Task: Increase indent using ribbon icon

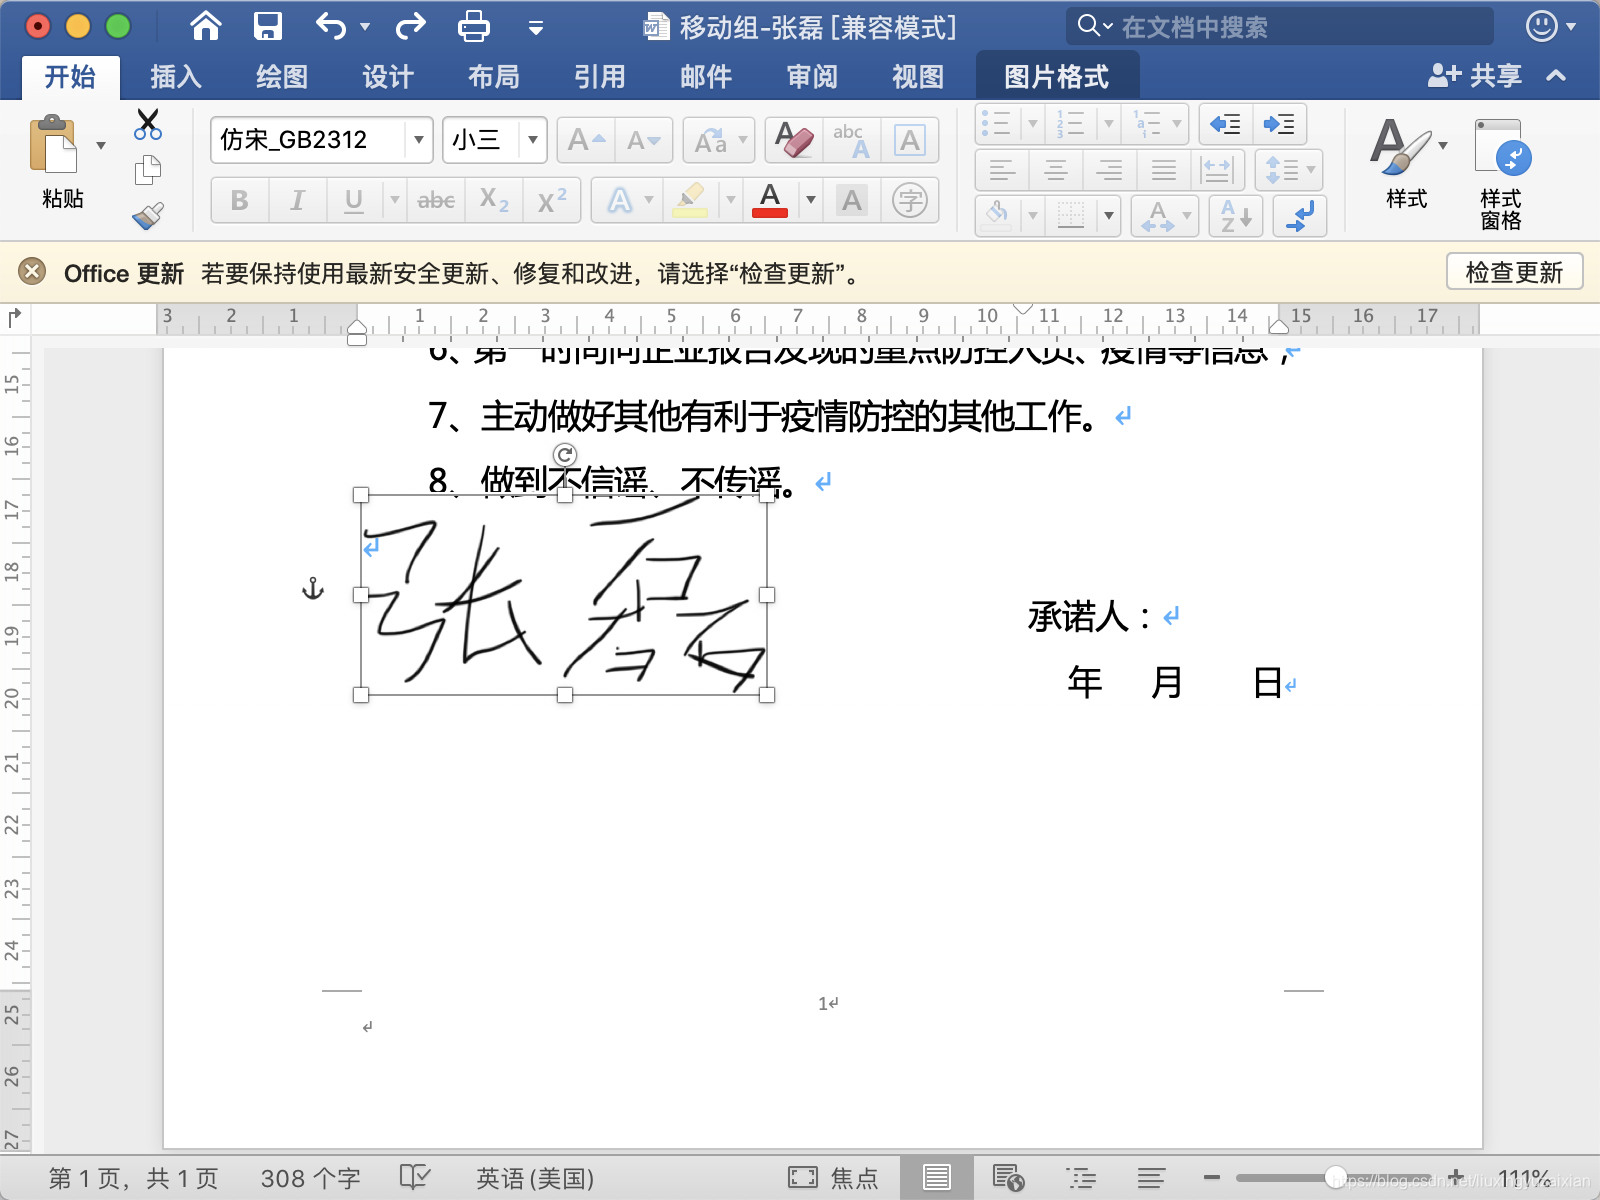Action: 1281,123
